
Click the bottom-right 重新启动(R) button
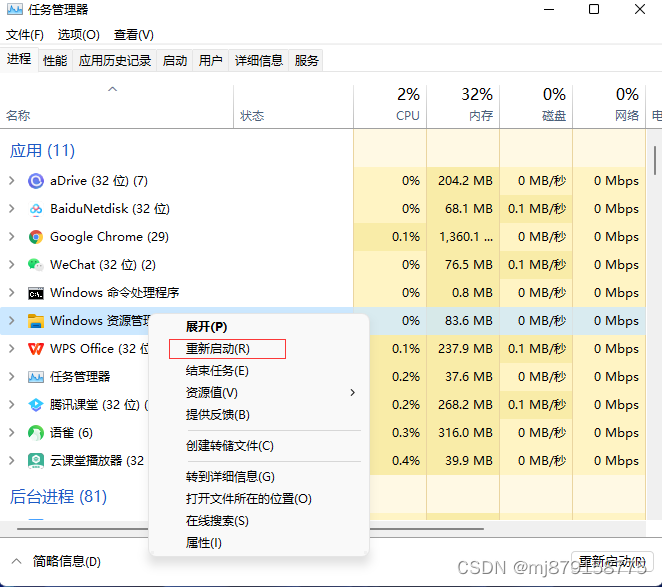[612, 562]
